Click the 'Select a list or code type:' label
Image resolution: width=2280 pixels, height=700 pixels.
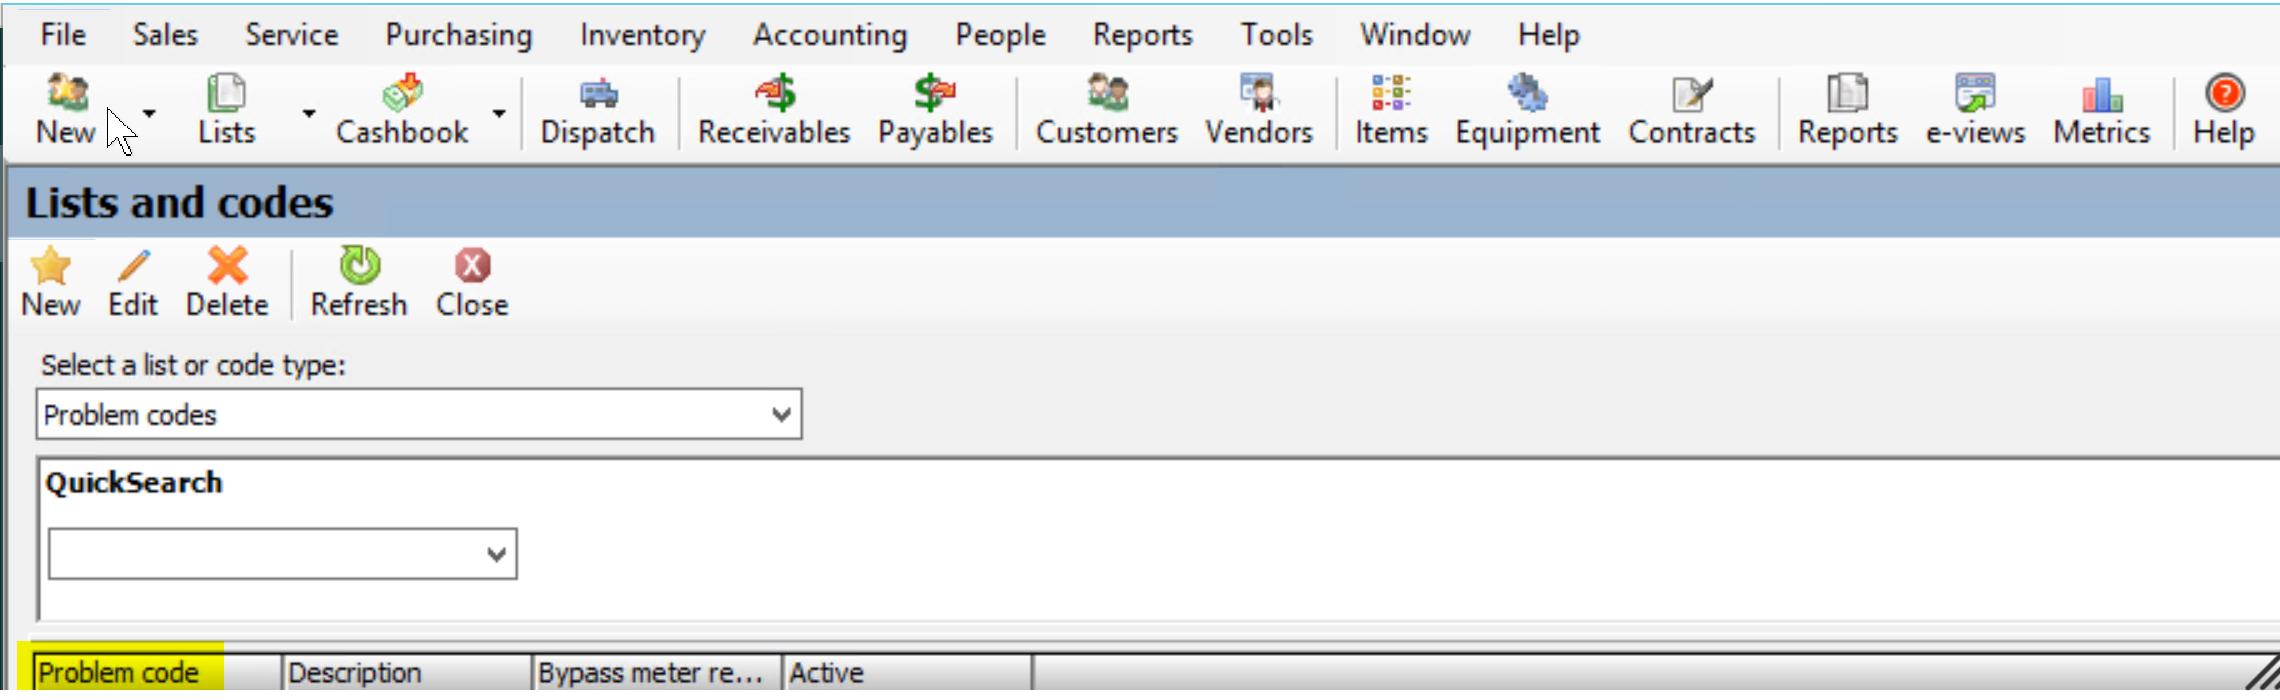[x=193, y=365]
